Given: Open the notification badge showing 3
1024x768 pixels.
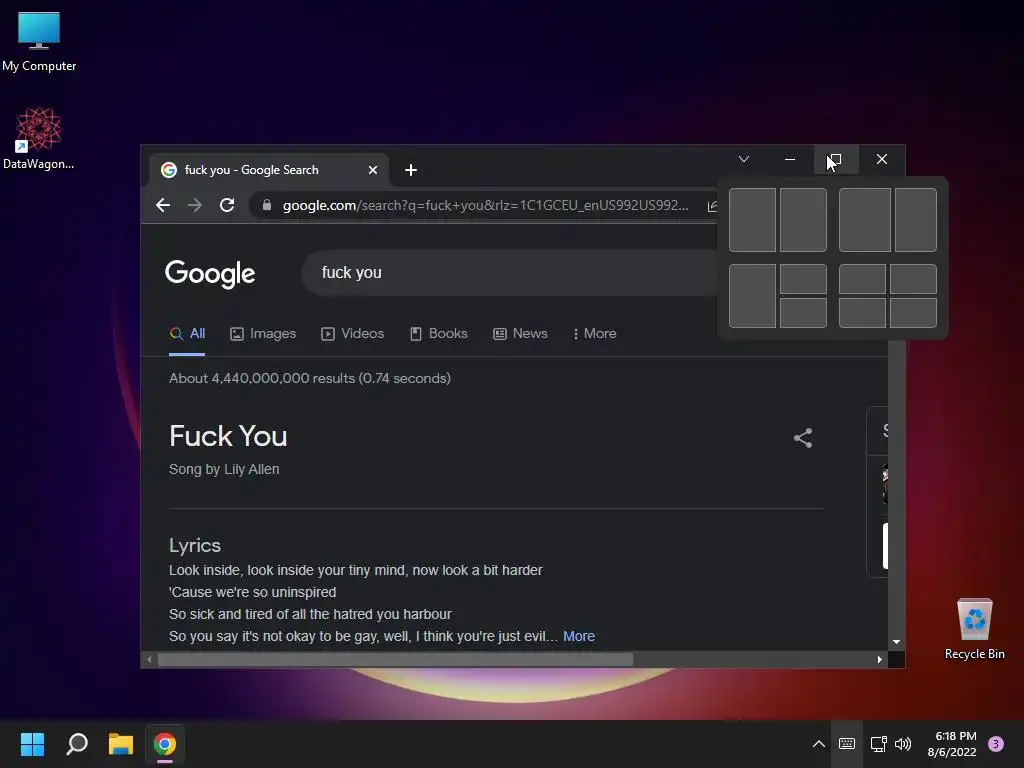Looking at the screenshot, I should pyautogui.click(x=996, y=744).
